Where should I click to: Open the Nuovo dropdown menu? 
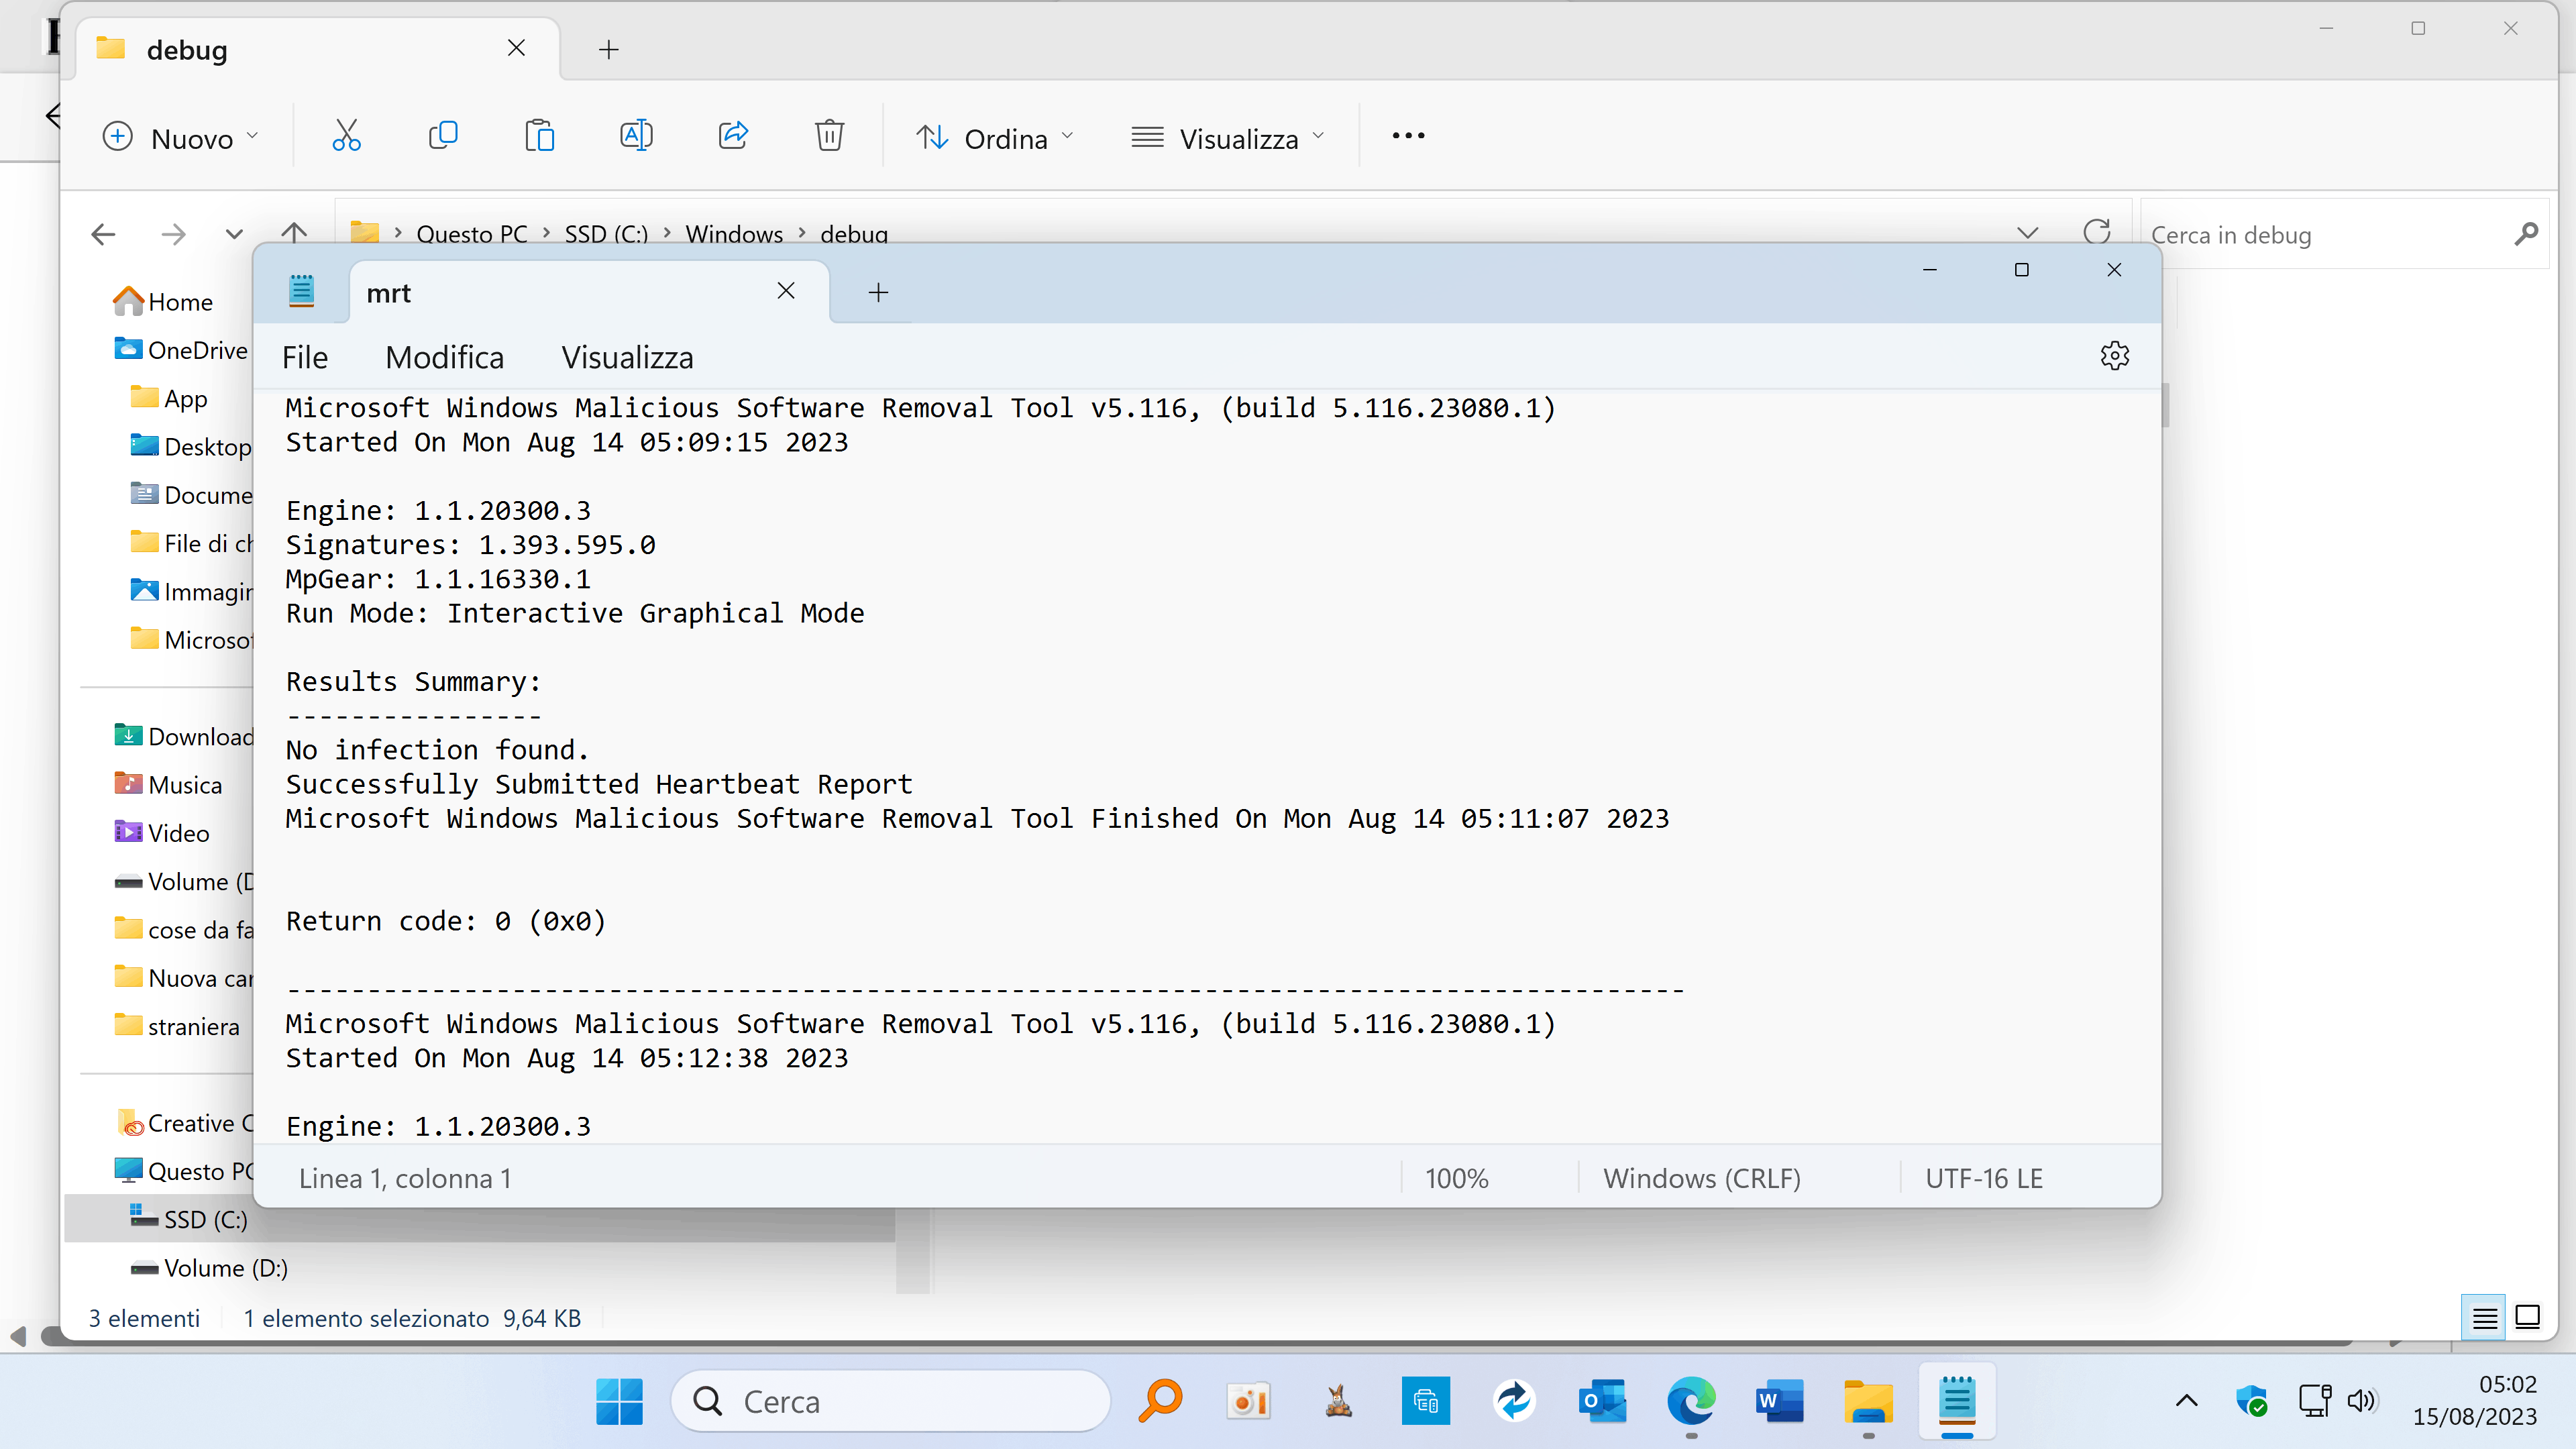tap(181, 138)
